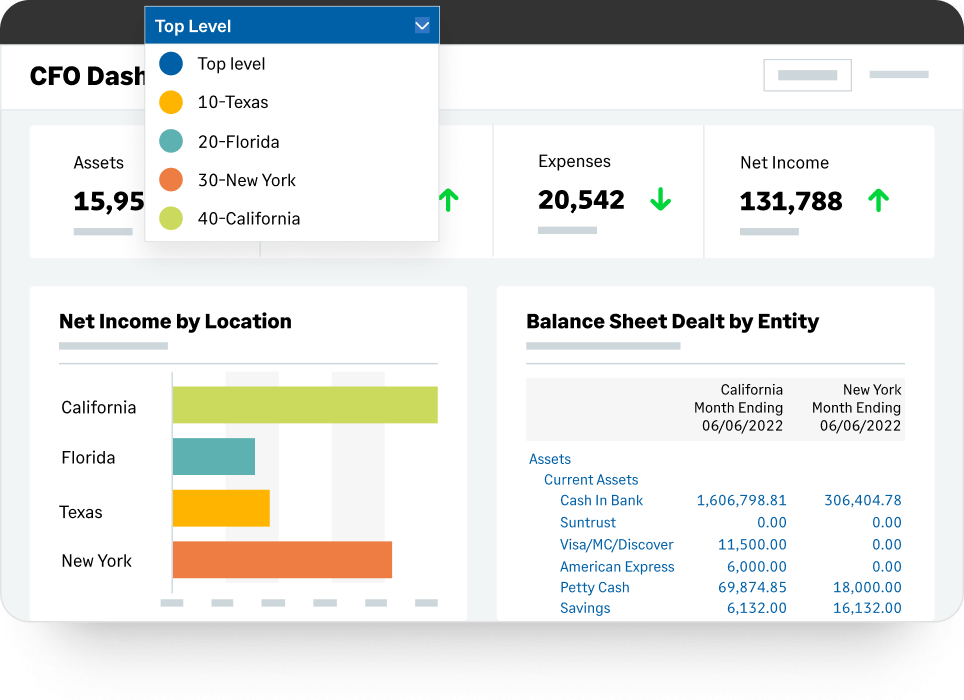The height and width of the screenshot is (700, 964).
Task: Click the teal circle icon for 20-Florida
Action: tap(171, 142)
